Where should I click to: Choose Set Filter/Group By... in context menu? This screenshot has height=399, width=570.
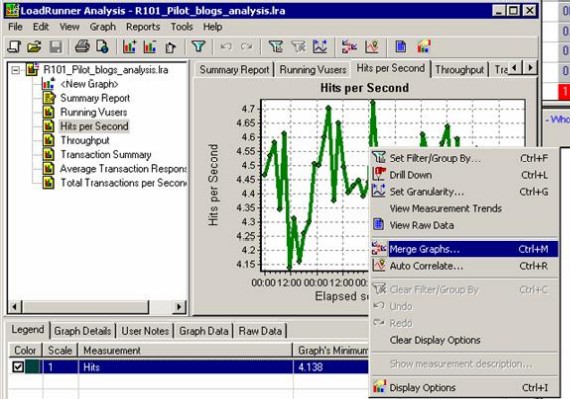(464, 158)
